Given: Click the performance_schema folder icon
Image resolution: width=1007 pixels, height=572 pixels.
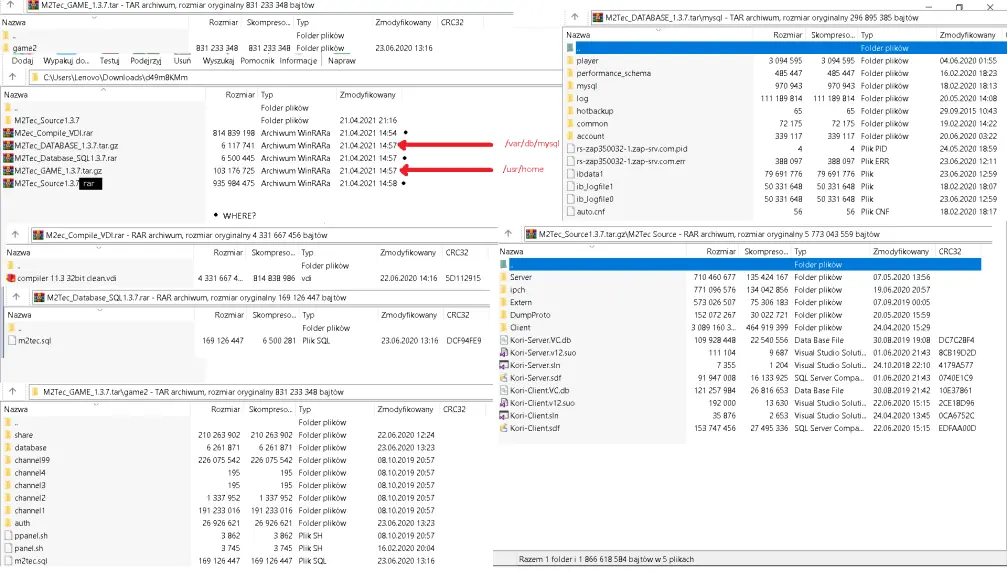Looking at the screenshot, I should pos(569,73).
